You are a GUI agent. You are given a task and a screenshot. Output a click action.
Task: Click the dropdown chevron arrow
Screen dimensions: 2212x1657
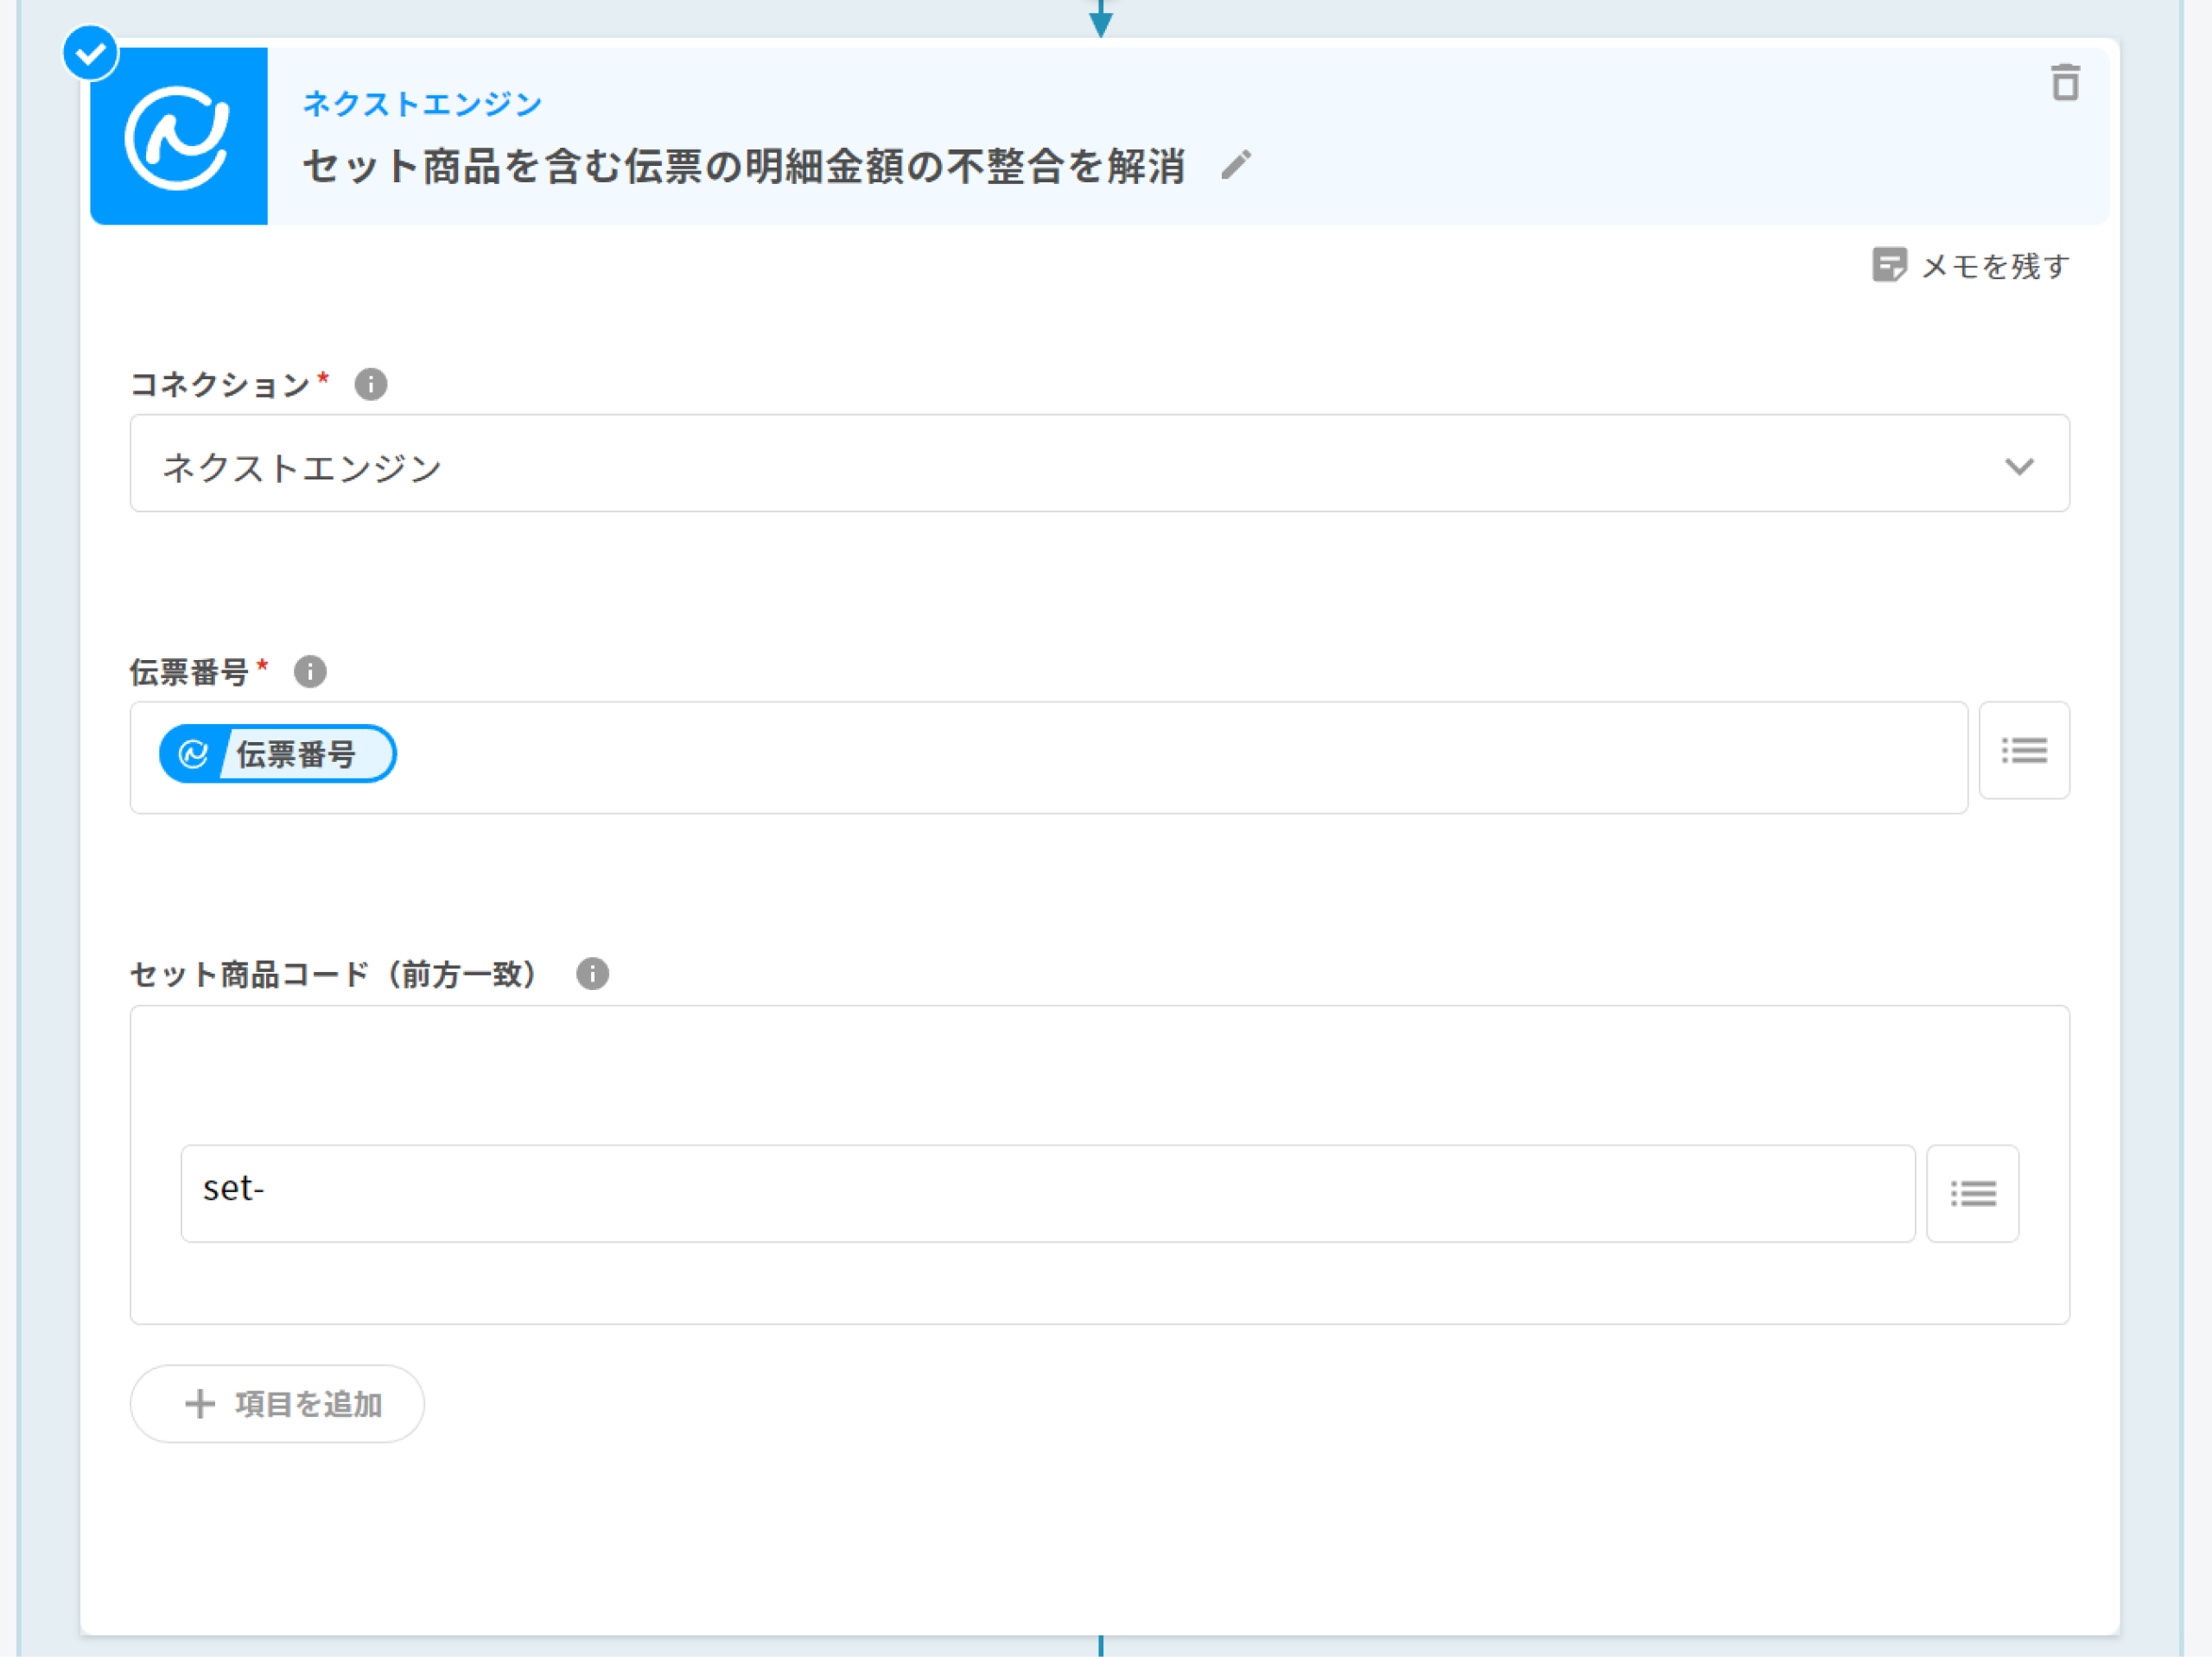(2018, 466)
